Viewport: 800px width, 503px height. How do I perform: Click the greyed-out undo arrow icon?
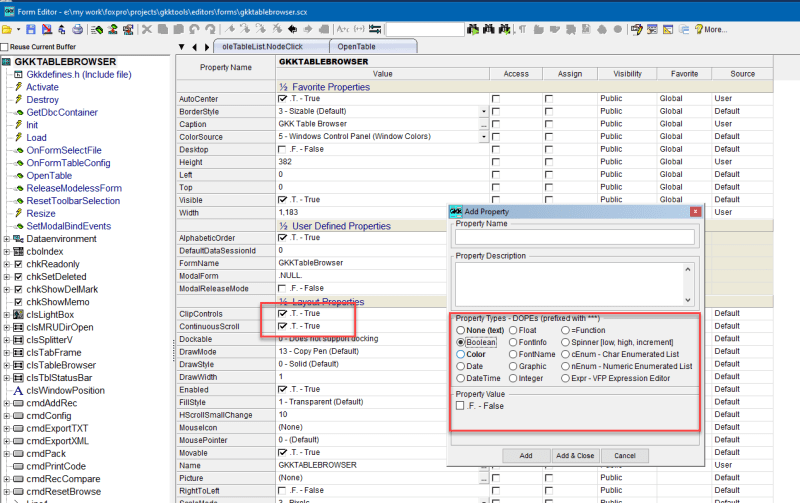pyautogui.click(x=194, y=30)
